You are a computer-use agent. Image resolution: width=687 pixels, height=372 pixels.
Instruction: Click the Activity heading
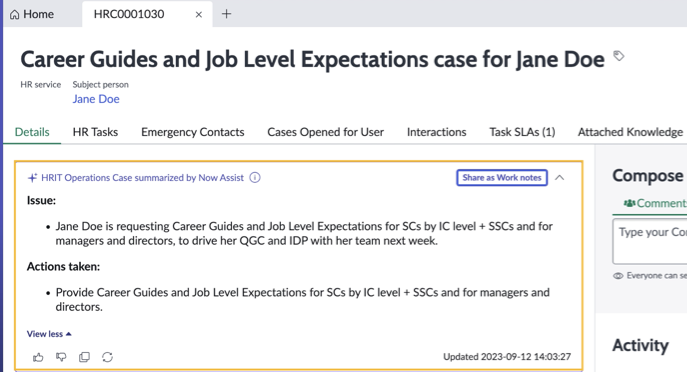coord(640,345)
